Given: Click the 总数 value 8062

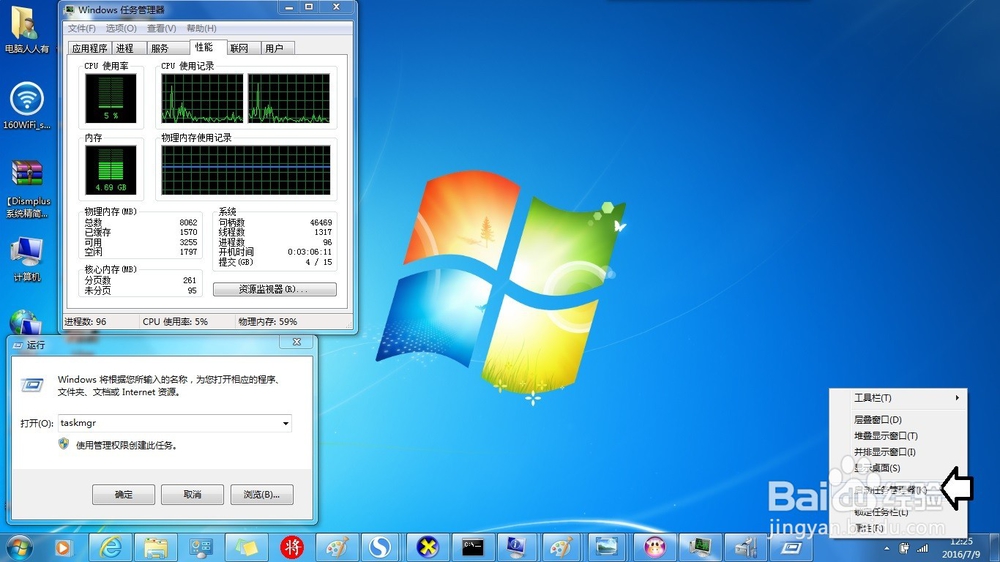Looking at the screenshot, I should click(189, 223).
